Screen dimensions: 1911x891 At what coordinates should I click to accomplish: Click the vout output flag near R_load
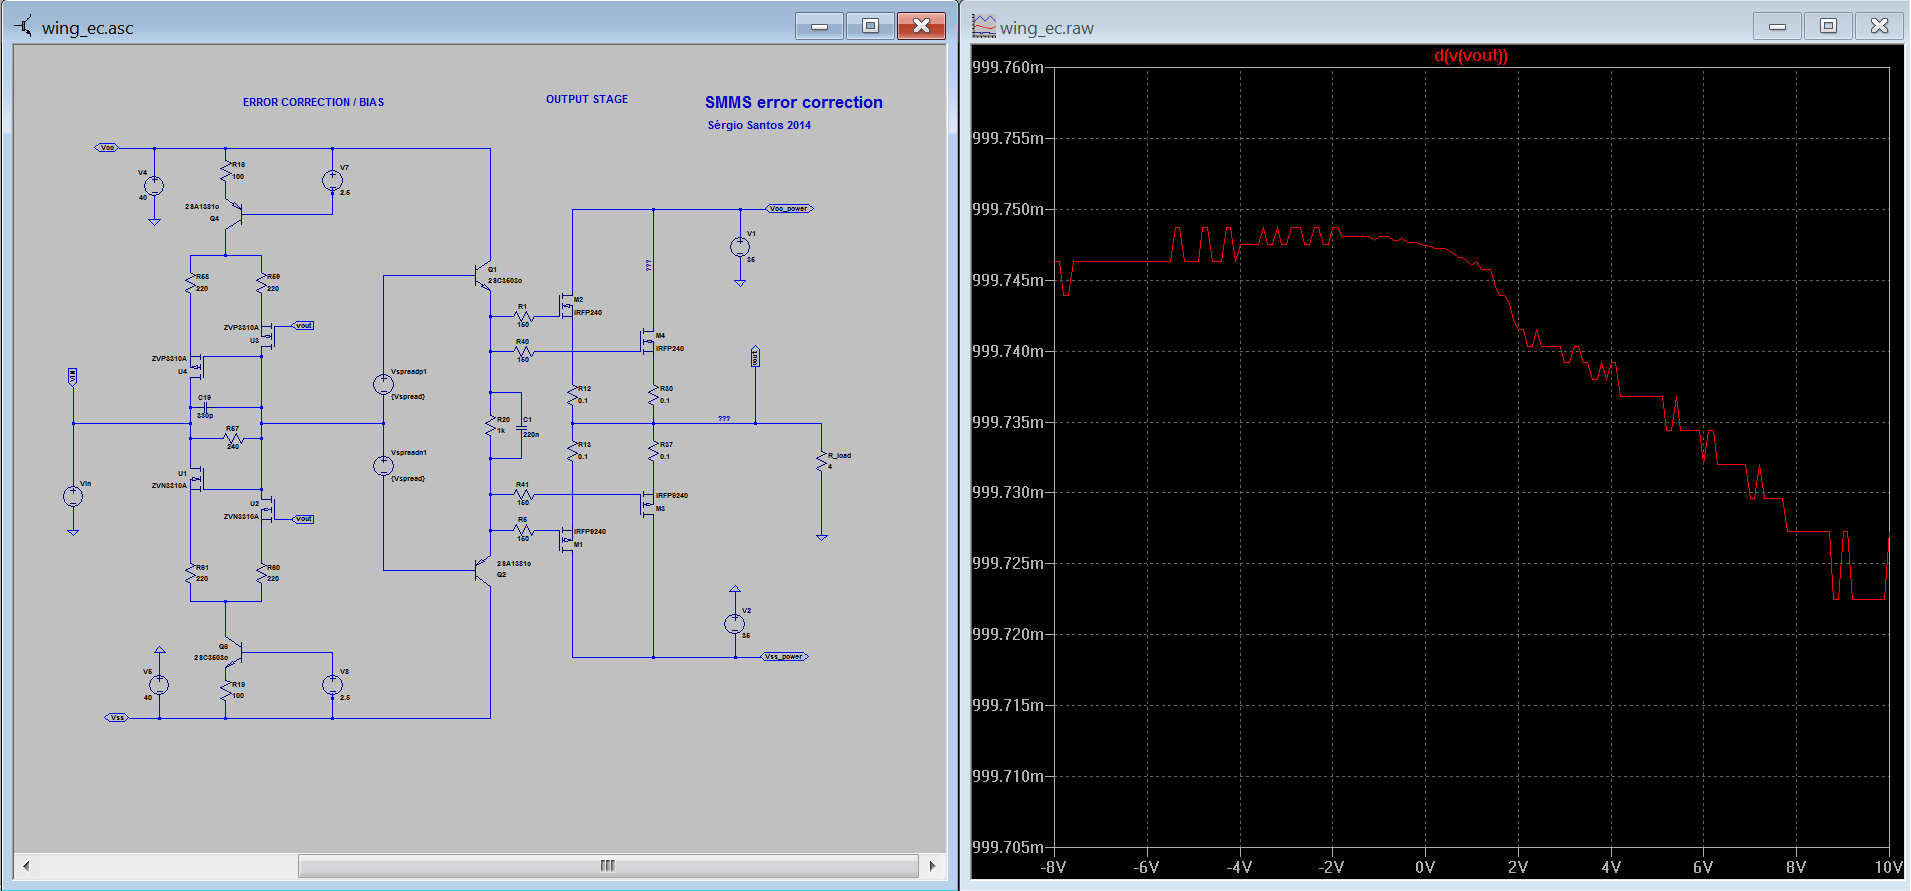(x=755, y=357)
